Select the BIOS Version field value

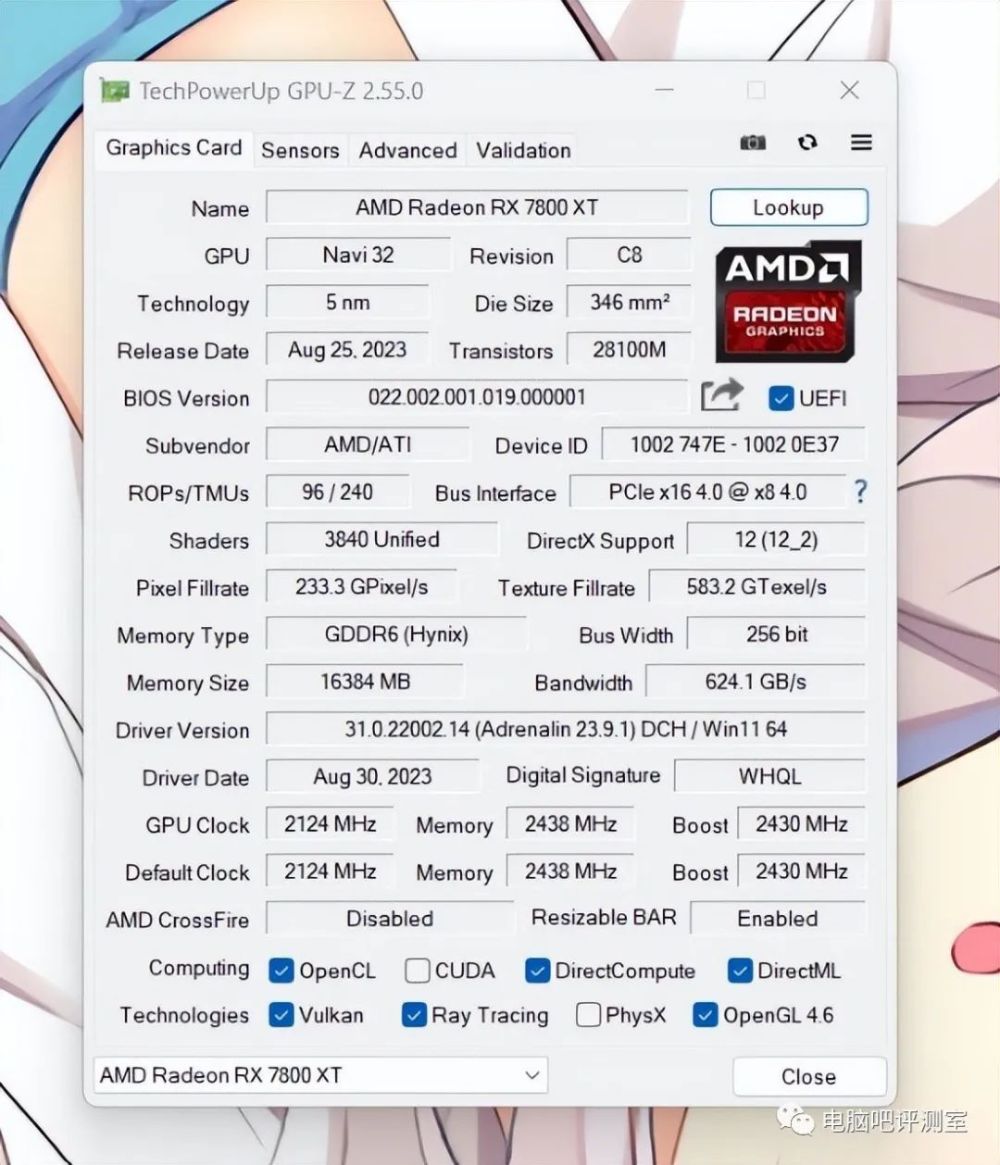tap(477, 397)
